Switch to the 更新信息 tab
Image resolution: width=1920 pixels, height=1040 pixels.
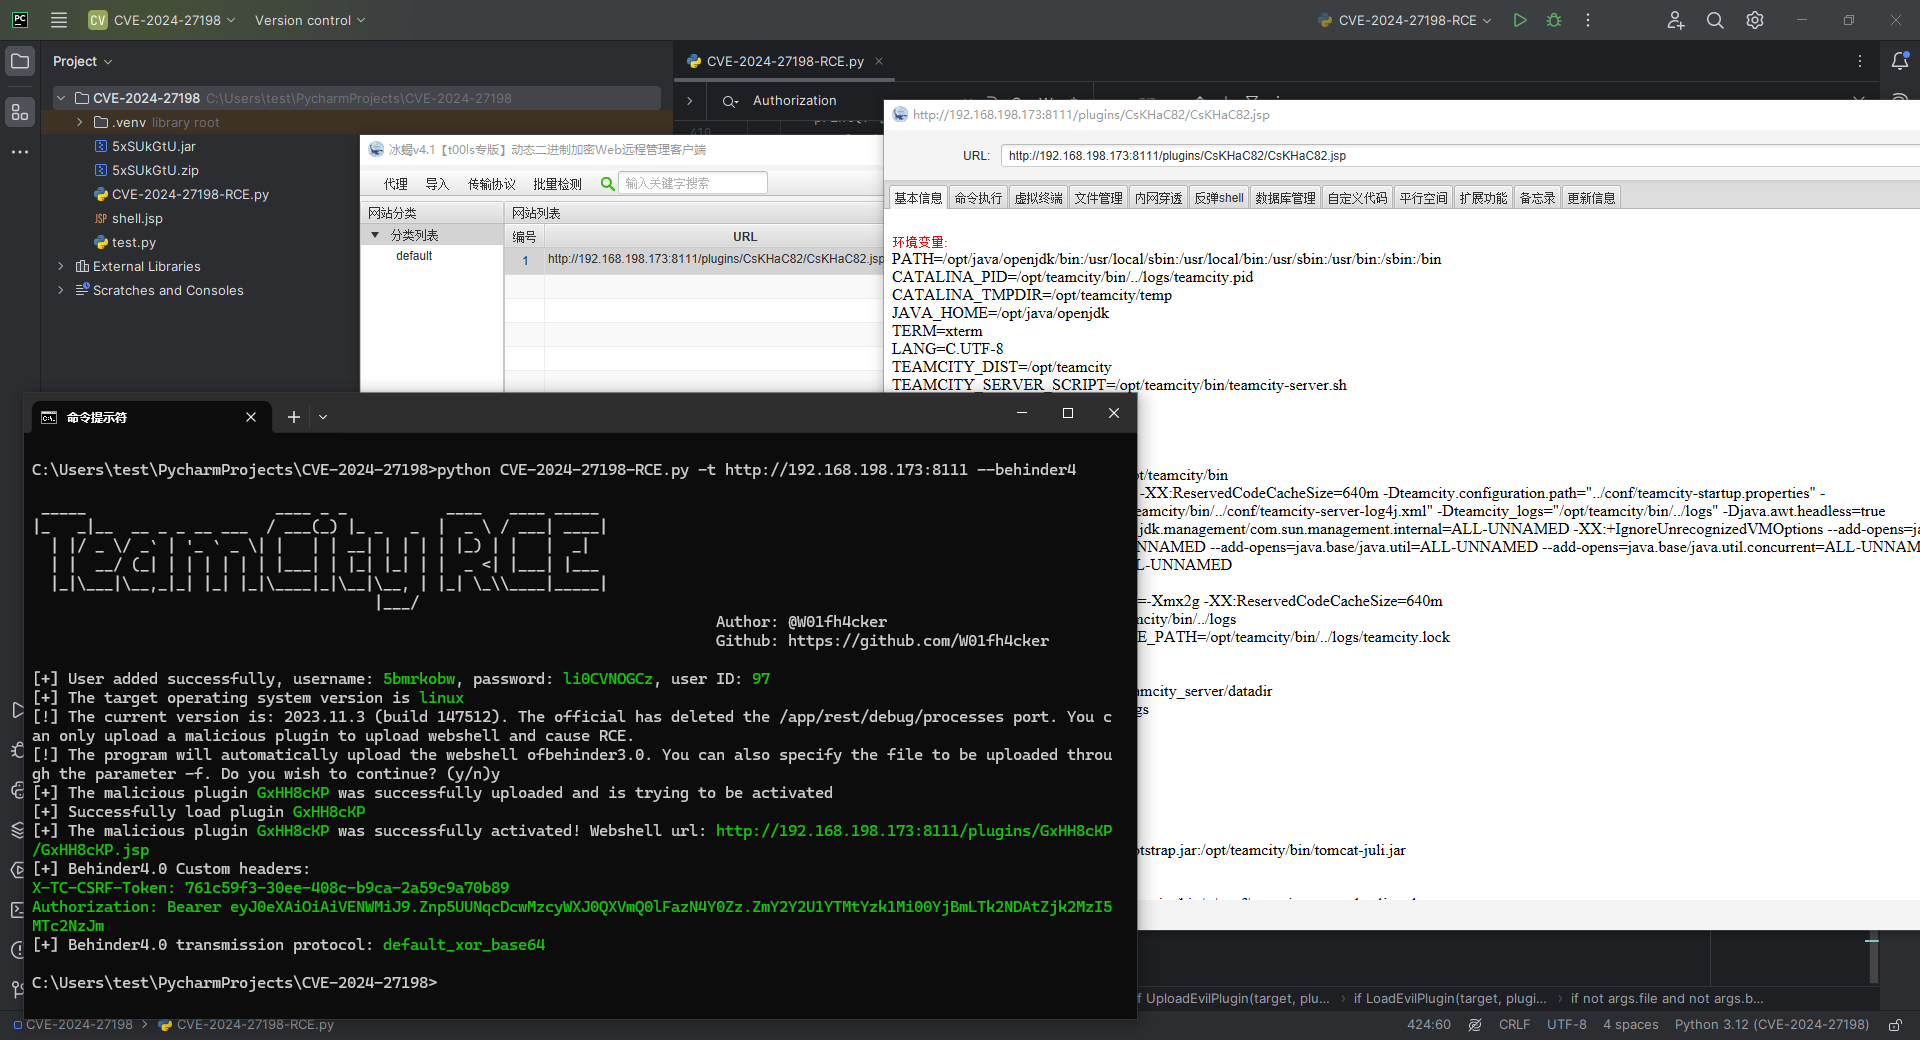pyautogui.click(x=1591, y=198)
